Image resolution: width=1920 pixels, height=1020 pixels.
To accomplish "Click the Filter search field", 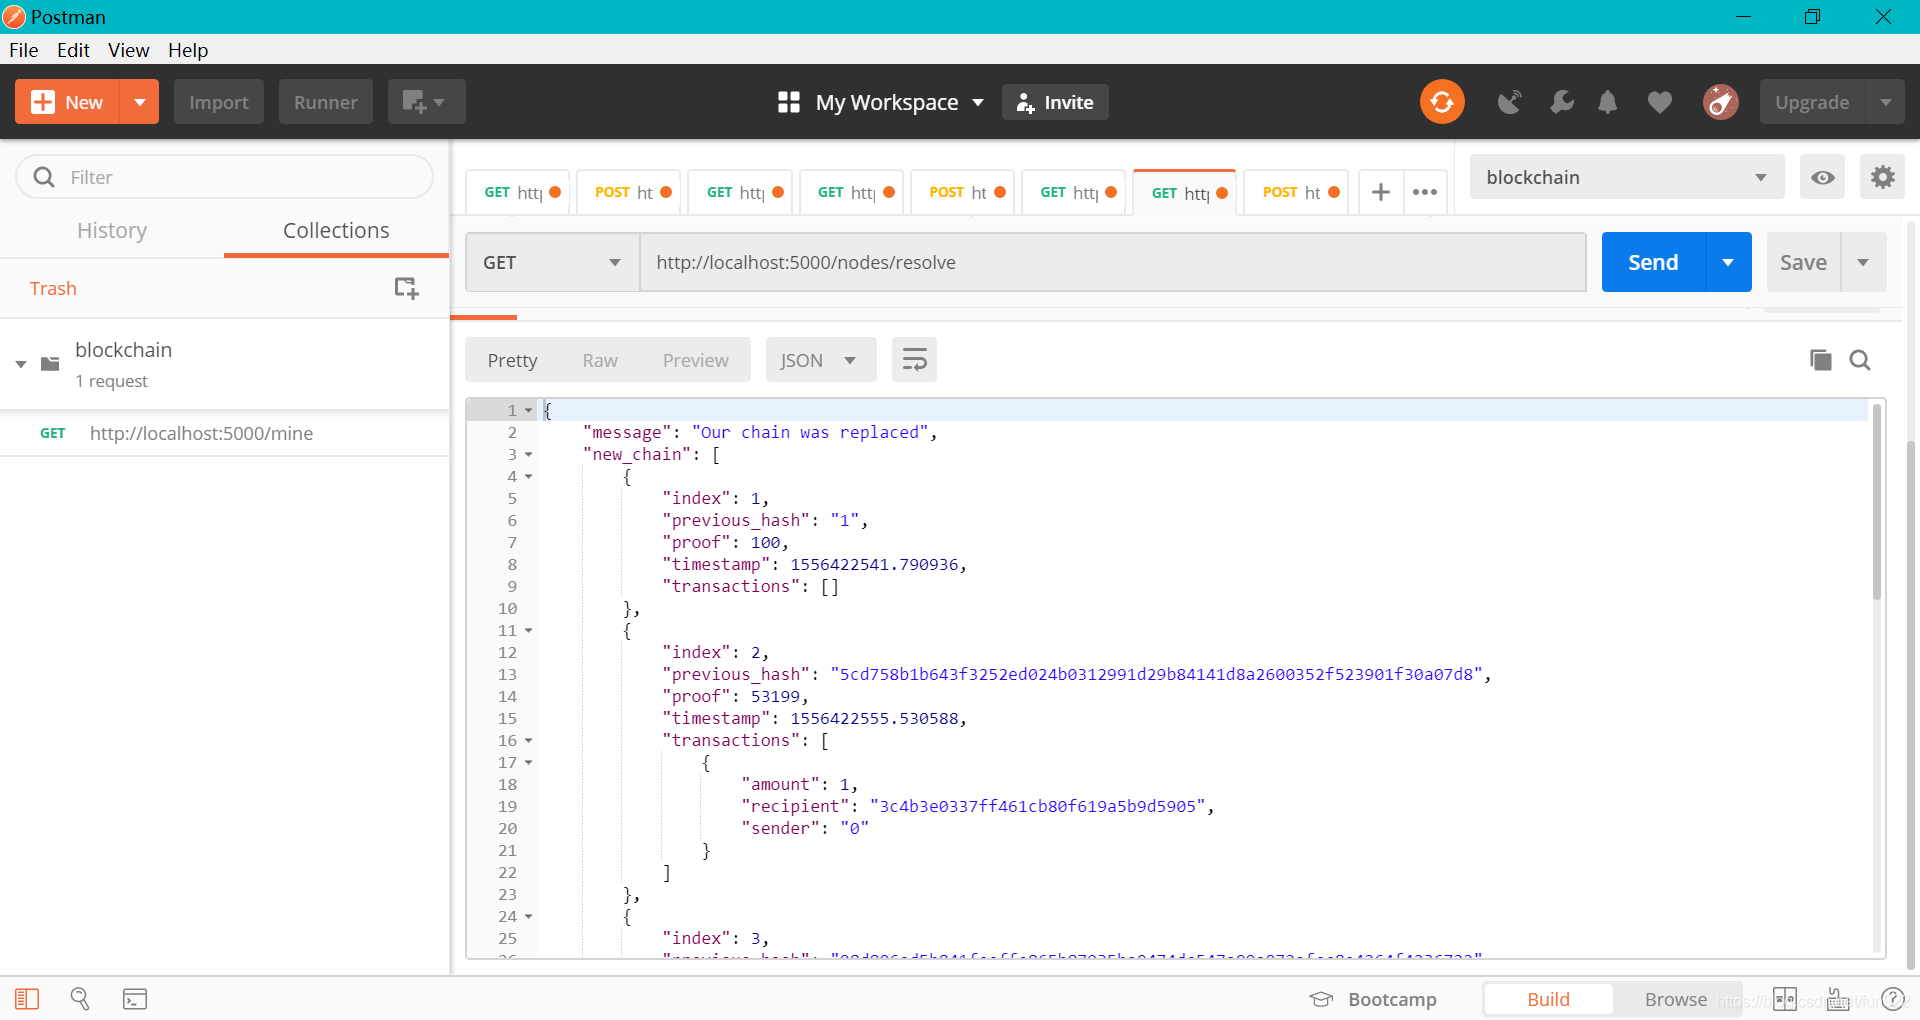I will coord(225,177).
